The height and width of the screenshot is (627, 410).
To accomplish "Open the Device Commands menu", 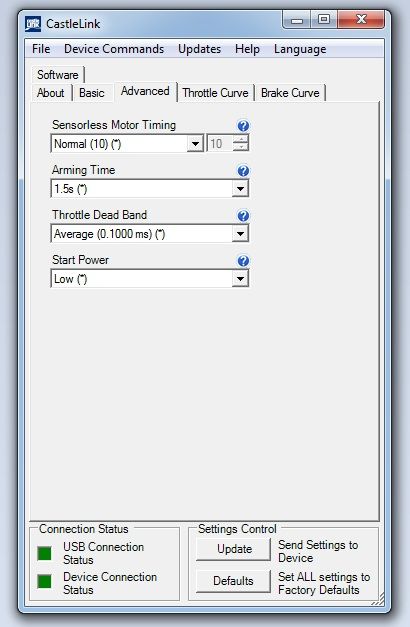I will (114, 49).
